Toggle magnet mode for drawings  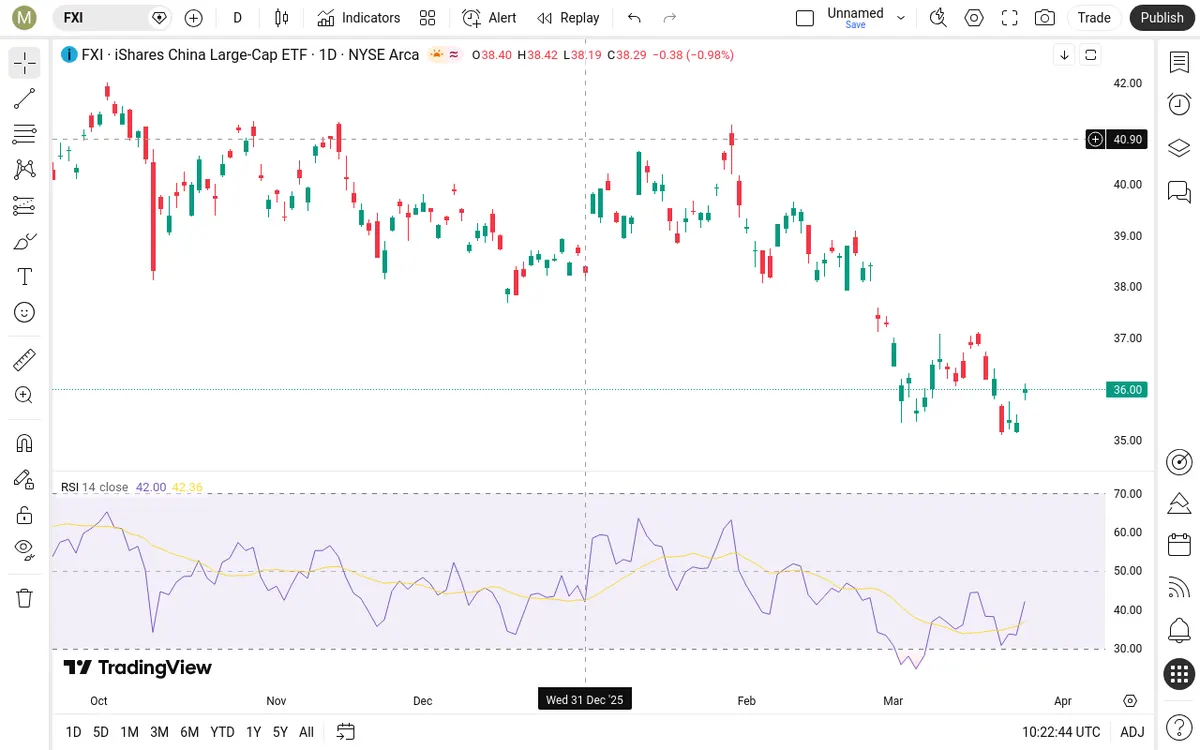(x=25, y=443)
